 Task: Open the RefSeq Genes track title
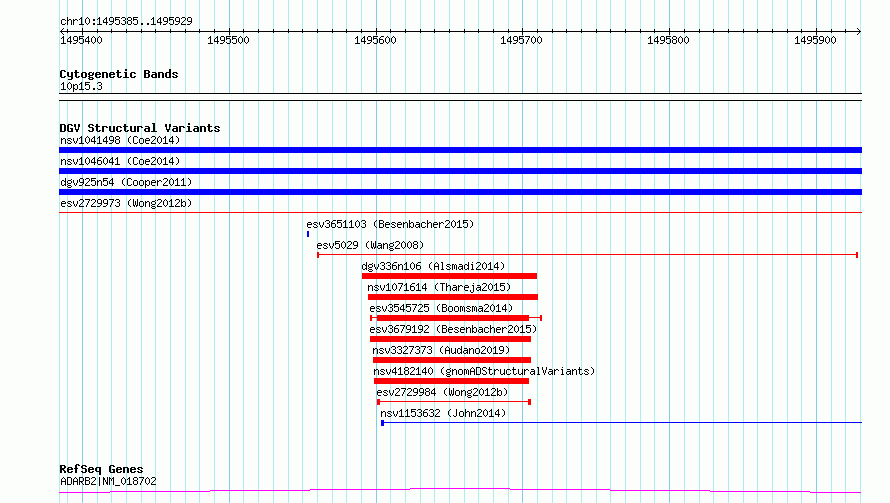pyautogui.click(x=101, y=469)
